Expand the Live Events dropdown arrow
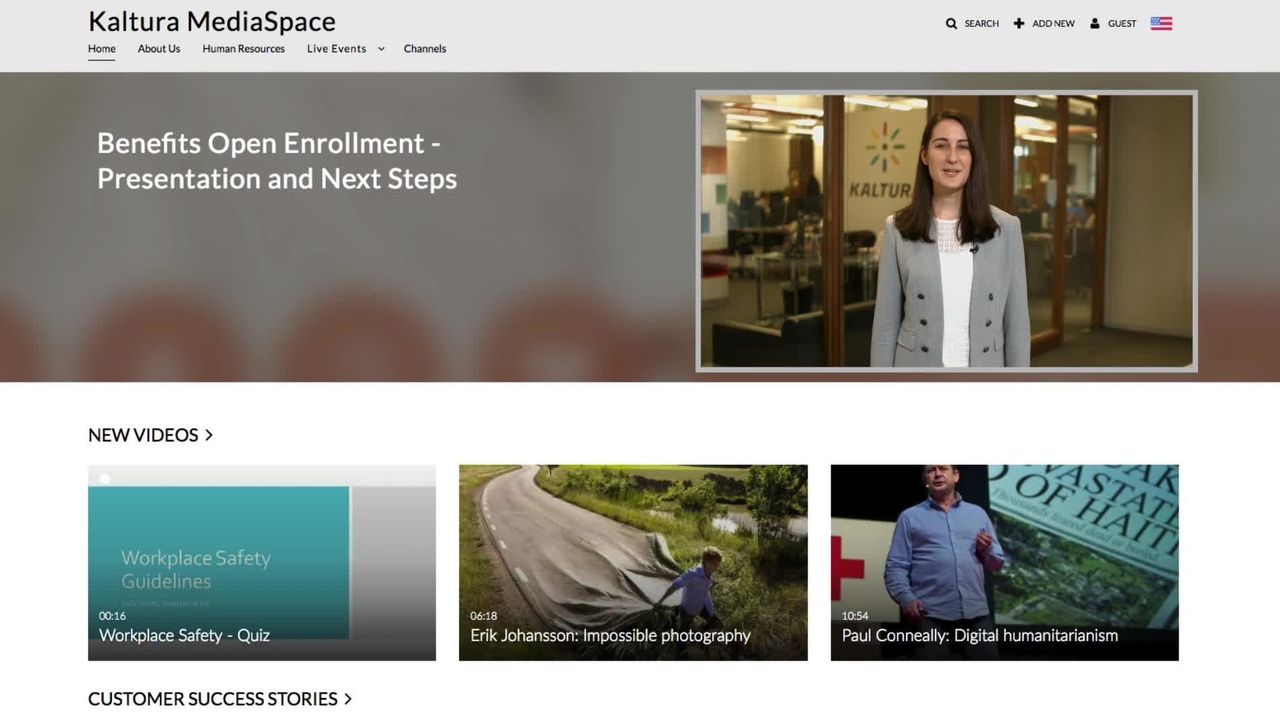This screenshot has height=725, width=1280. tap(381, 49)
